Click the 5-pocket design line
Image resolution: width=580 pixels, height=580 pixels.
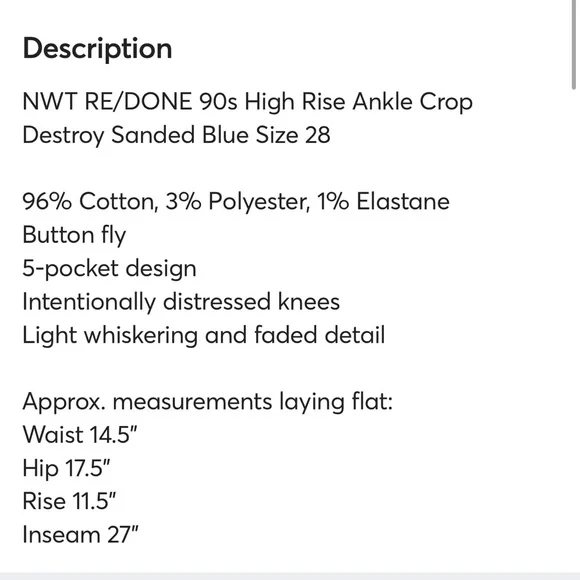point(109,269)
